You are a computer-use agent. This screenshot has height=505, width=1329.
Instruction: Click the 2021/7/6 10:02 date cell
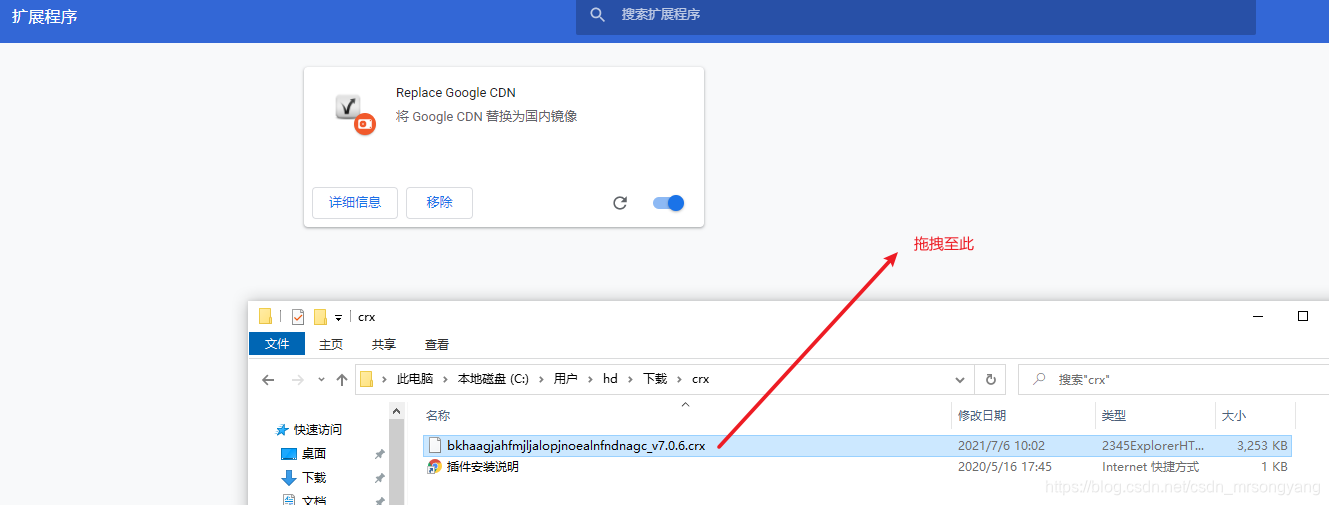[x=1001, y=446]
